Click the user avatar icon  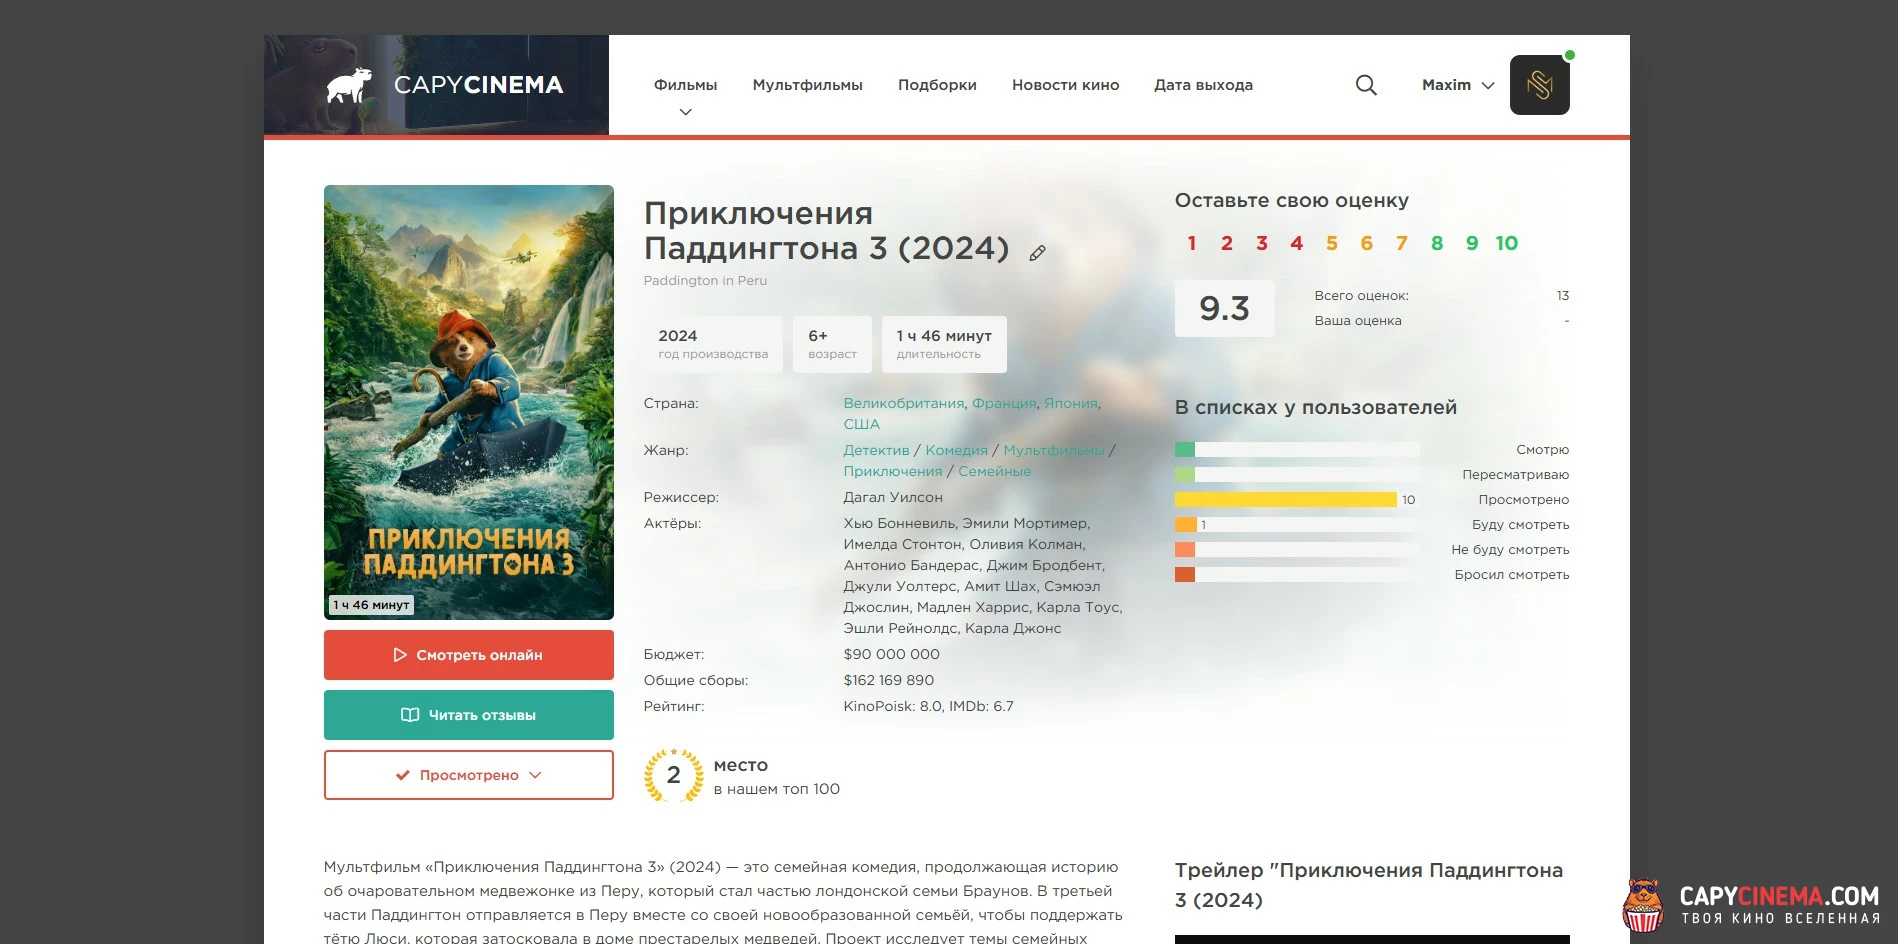pyautogui.click(x=1539, y=85)
